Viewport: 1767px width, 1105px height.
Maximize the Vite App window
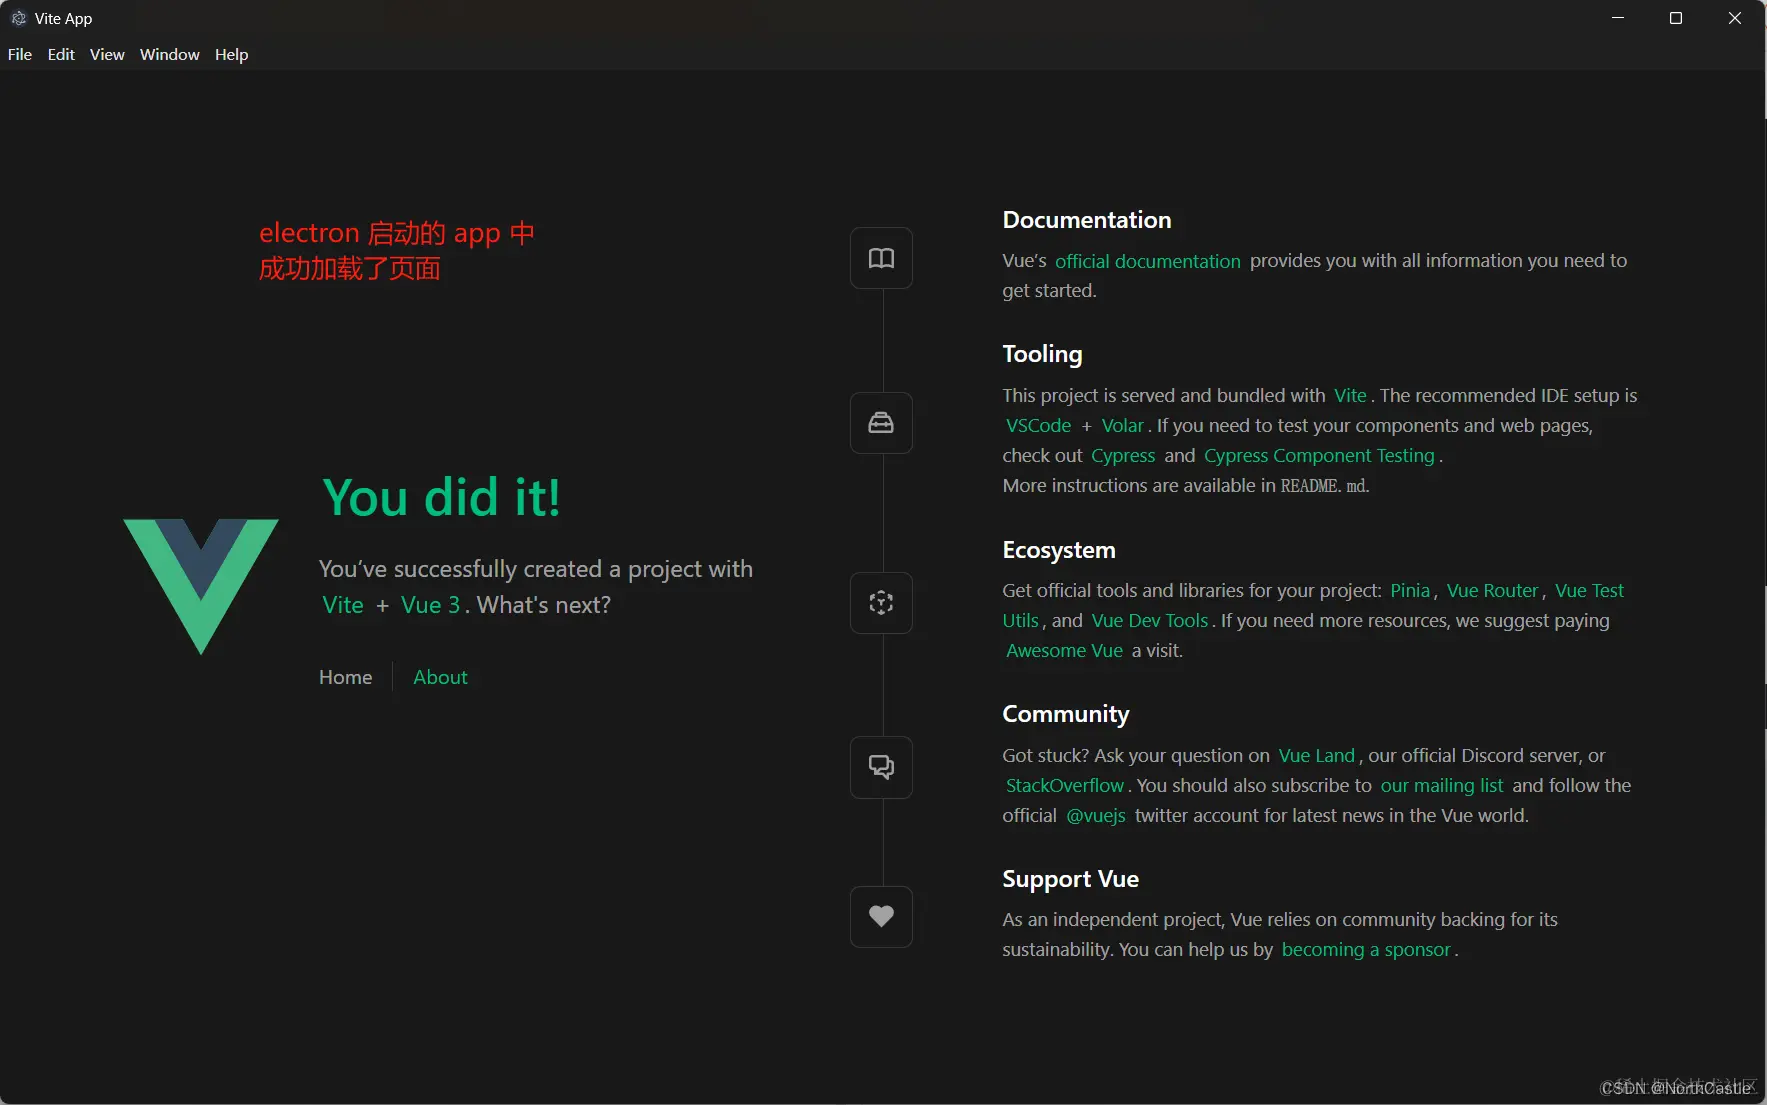1676,18
